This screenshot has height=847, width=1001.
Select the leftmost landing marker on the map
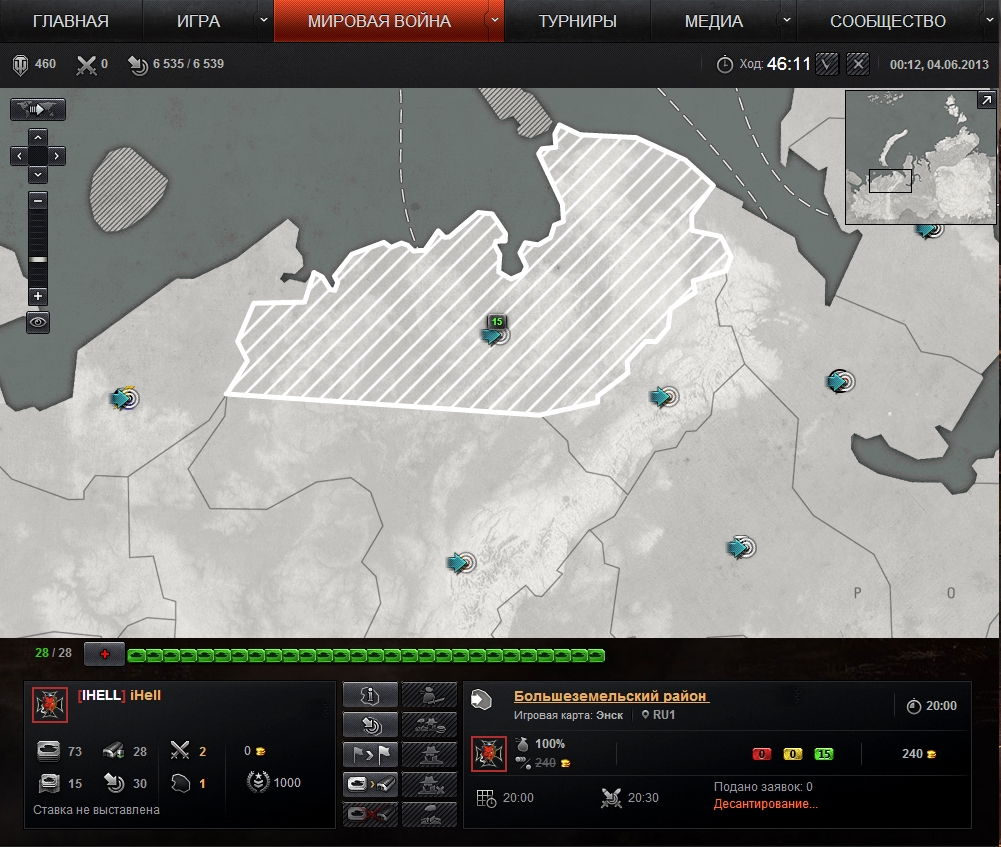(124, 398)
